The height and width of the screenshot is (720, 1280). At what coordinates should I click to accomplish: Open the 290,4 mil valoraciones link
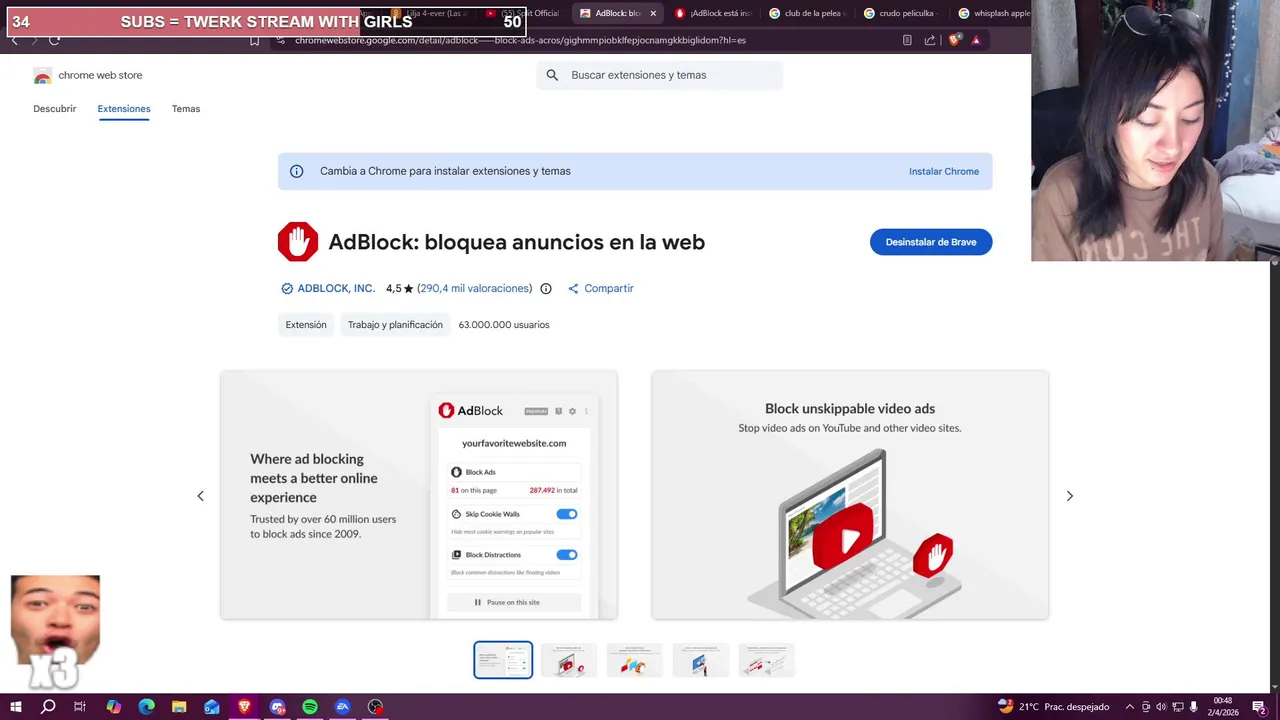point(475,288)
